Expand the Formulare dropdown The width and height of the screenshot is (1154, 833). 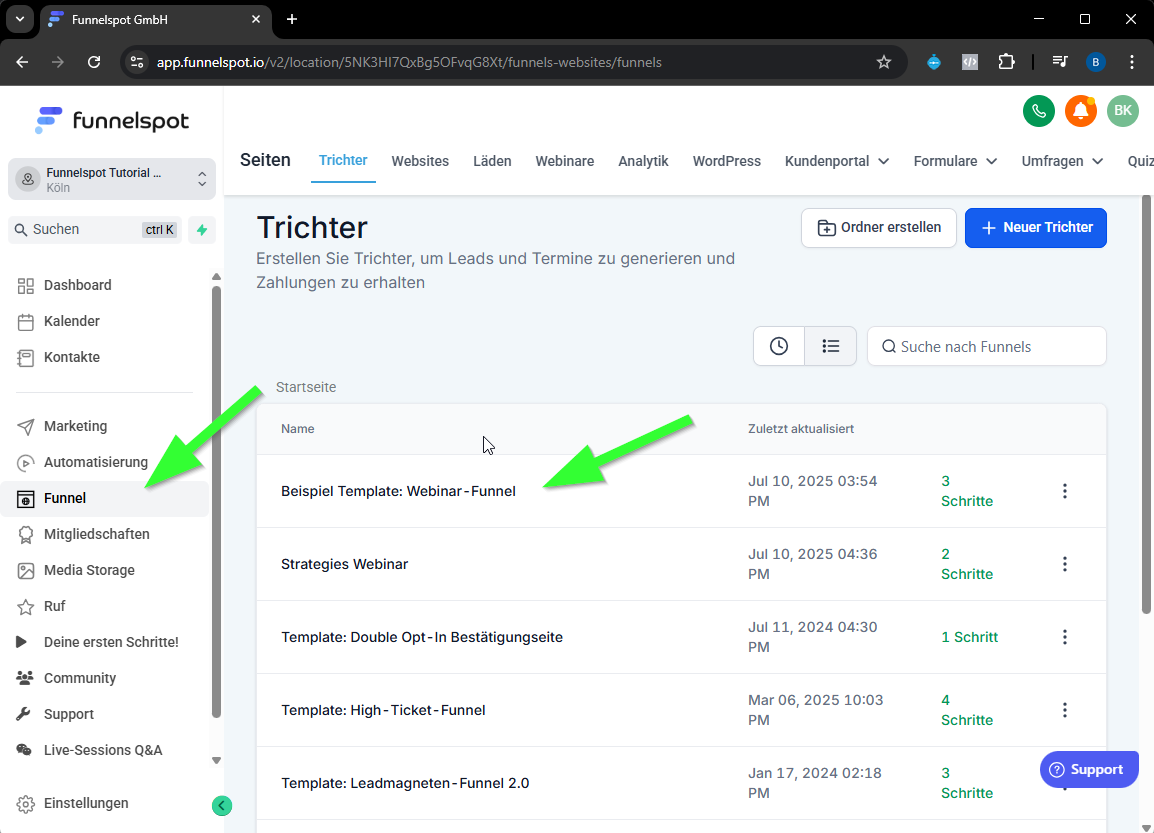[x=955, y=161]
